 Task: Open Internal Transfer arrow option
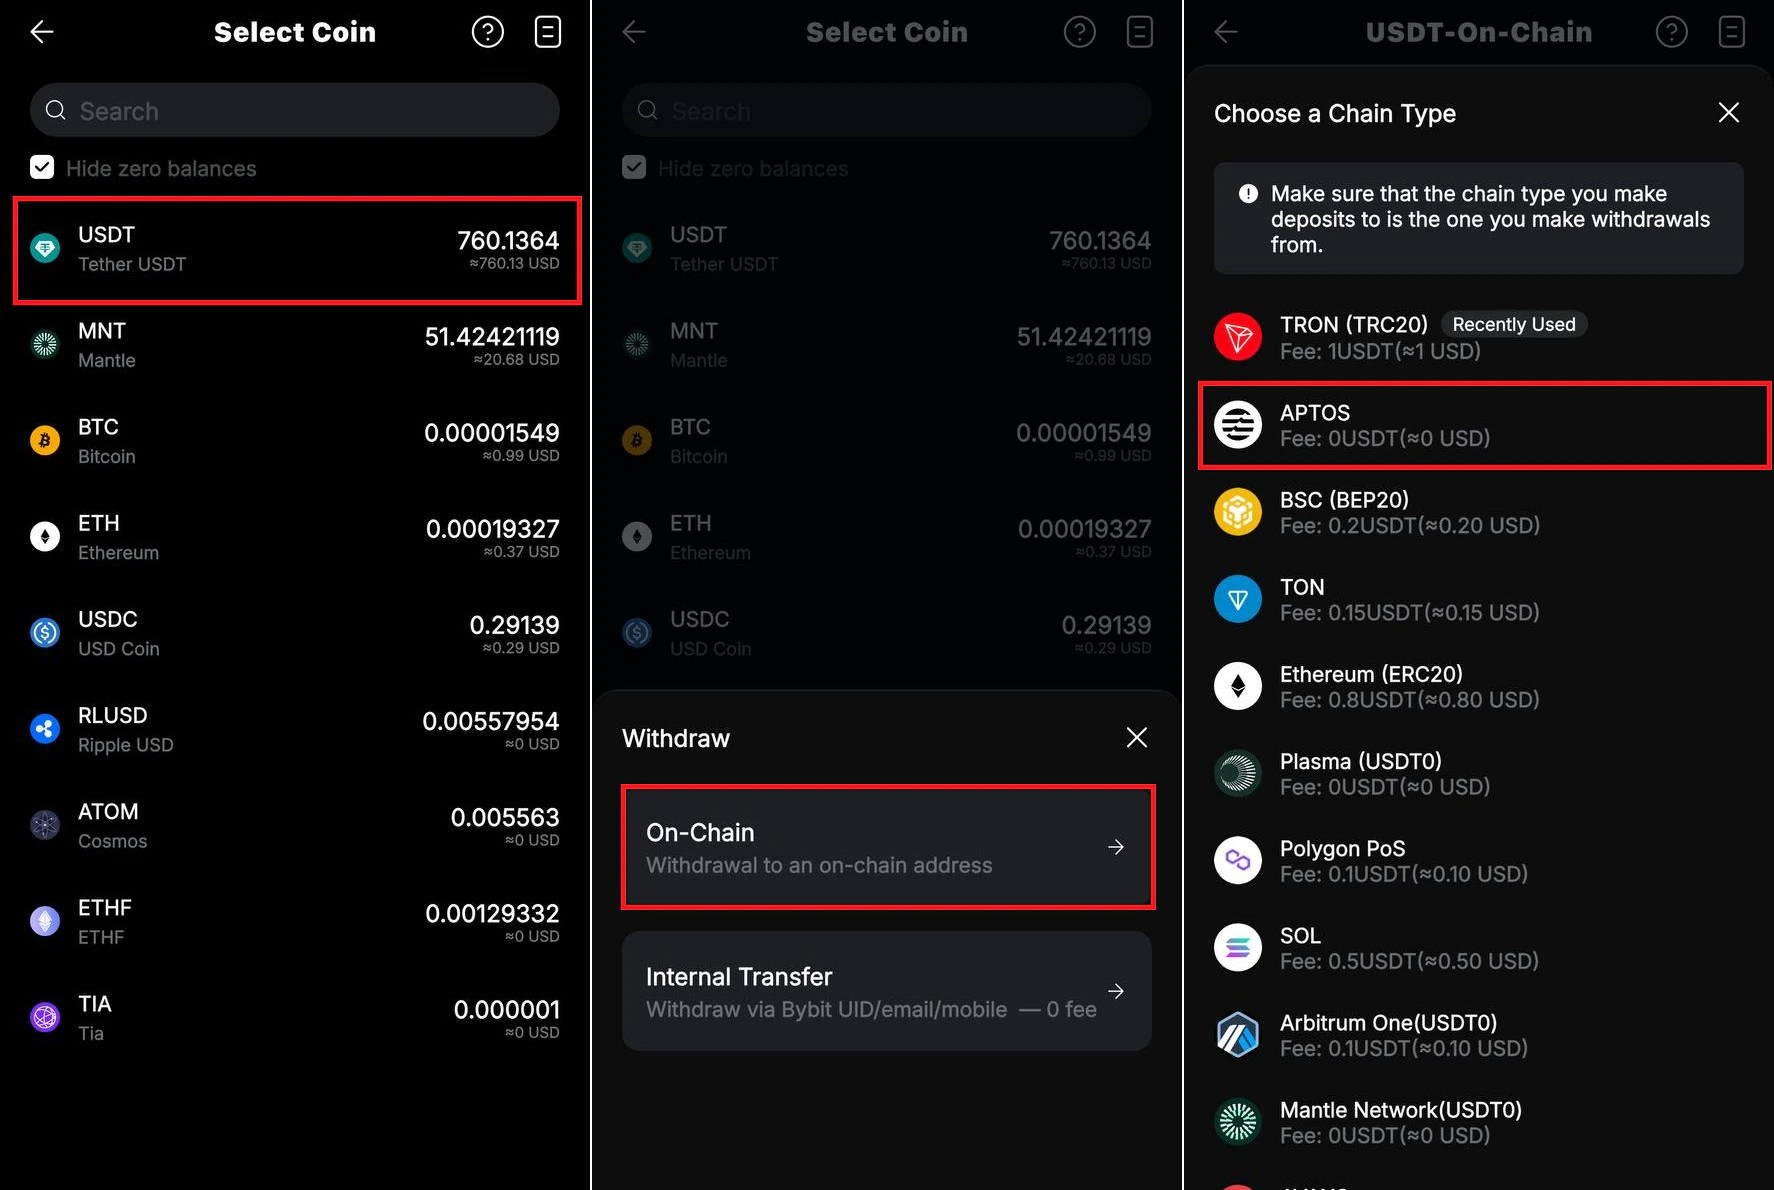click(887, 991)
